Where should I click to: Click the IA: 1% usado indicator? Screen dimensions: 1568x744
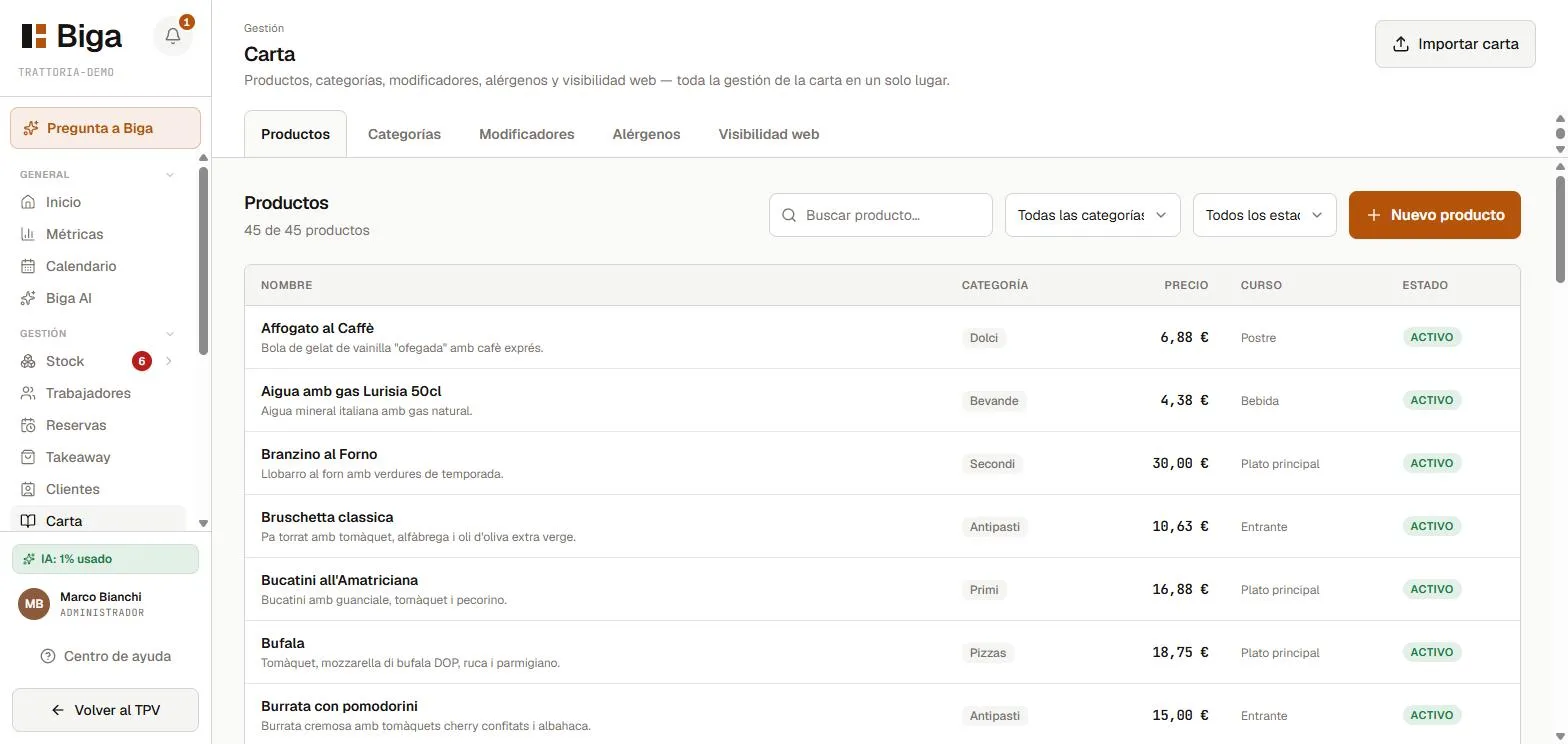(105, 559)
